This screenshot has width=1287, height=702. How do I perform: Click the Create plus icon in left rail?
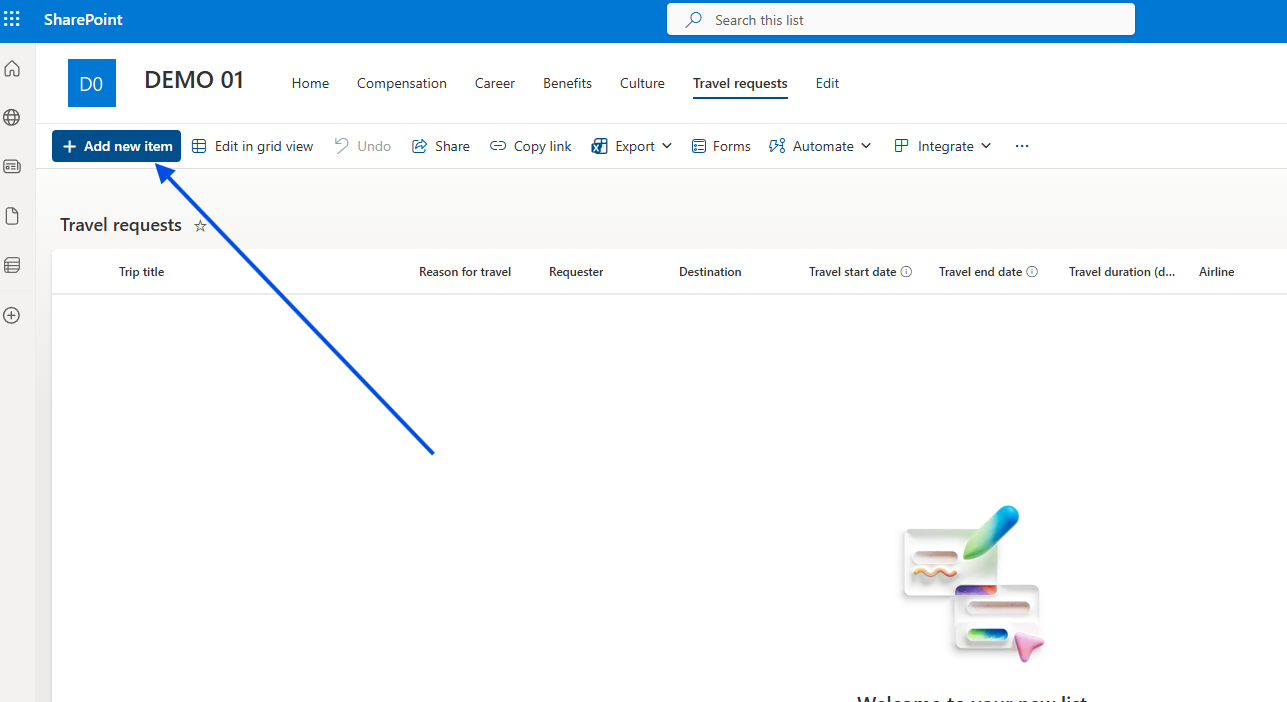click(x=12, y=315)
